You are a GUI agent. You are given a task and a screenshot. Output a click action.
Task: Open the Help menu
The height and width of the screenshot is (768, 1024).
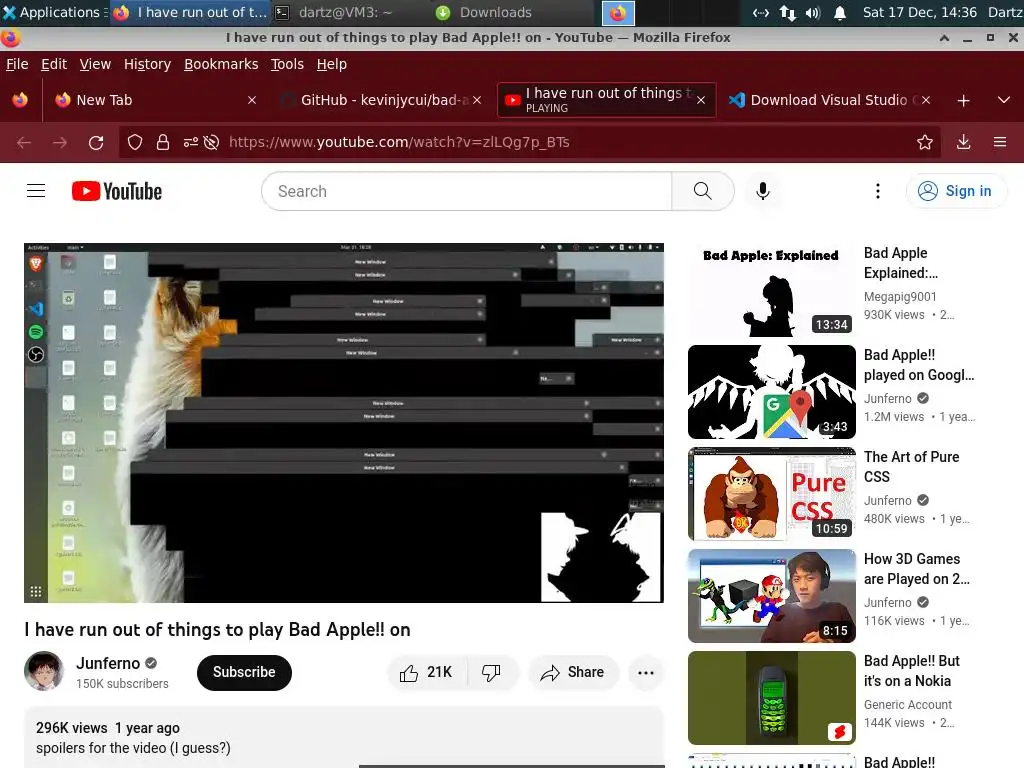point(331,64)
